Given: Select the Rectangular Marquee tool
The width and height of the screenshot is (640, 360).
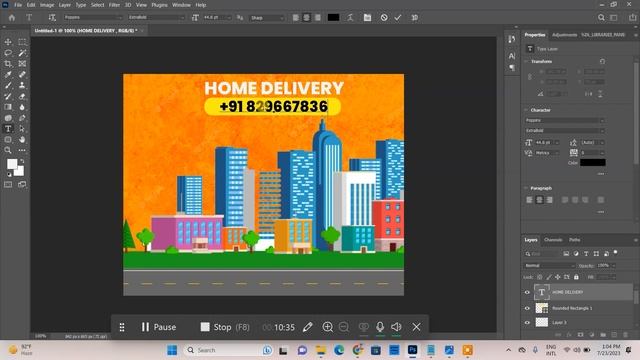Looking at the screenshot, I should [x=22, y=42].
